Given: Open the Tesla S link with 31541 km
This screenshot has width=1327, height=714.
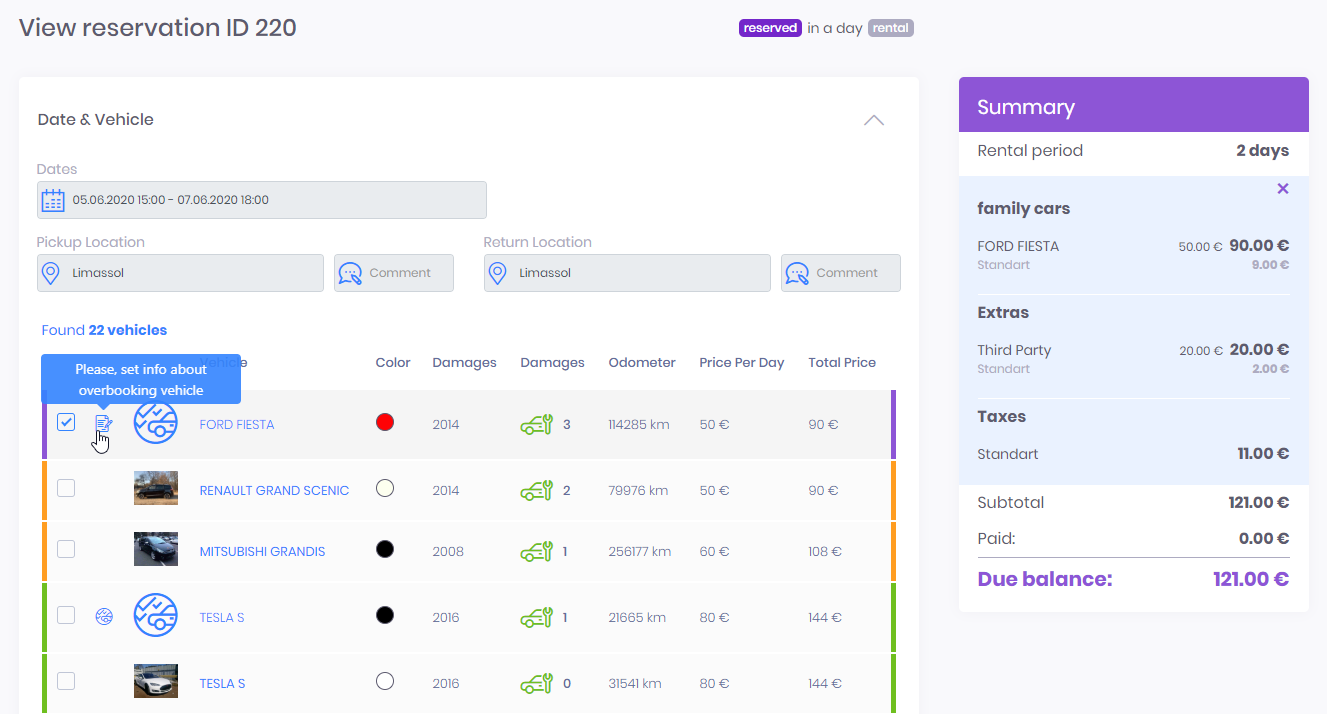Looking at the screenshot, I should point(222,684).
